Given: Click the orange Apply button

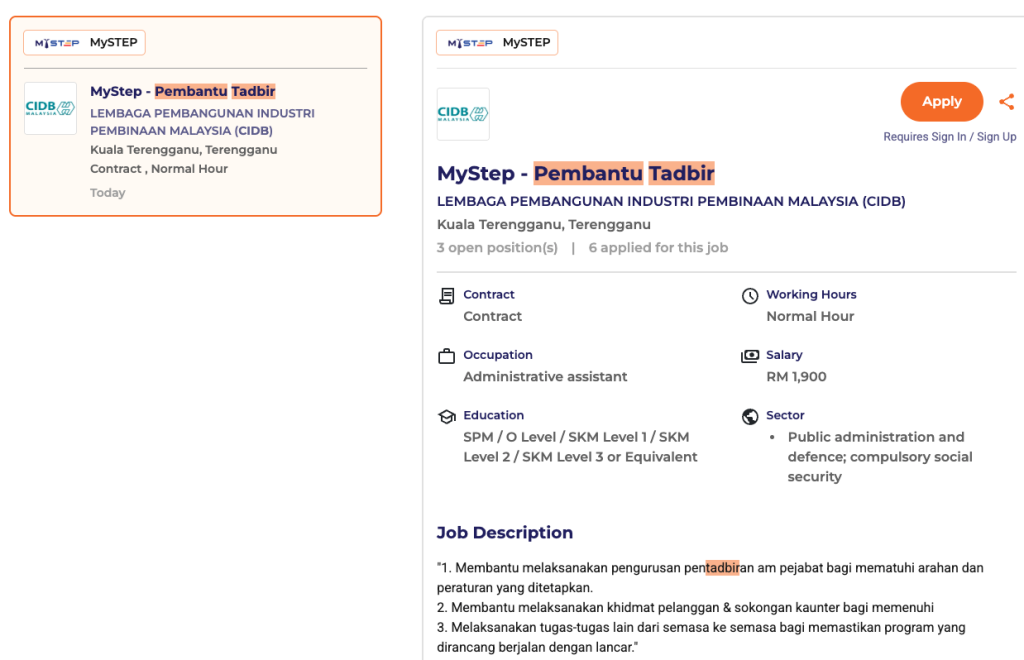Looking at the screenshot, I should [x=941, y=102].
